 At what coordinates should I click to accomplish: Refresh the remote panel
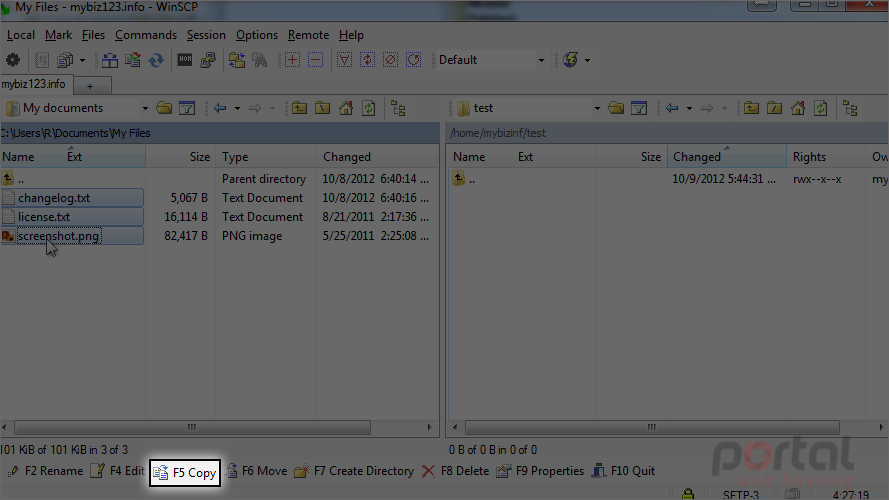[821, 108]
